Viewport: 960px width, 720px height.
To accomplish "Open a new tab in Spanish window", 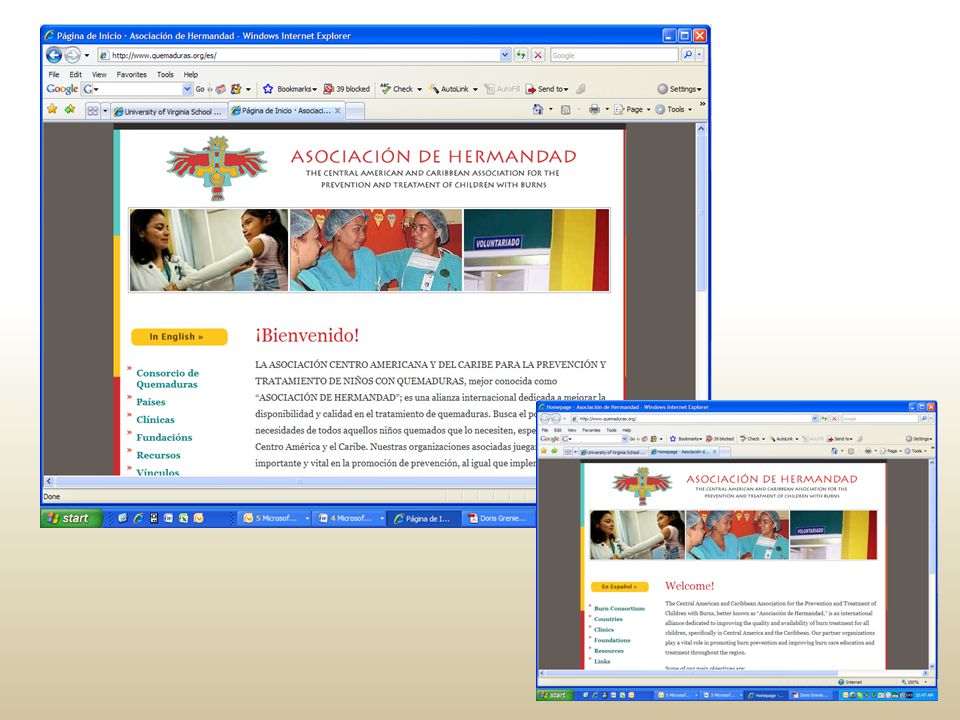I will point(356,111).
